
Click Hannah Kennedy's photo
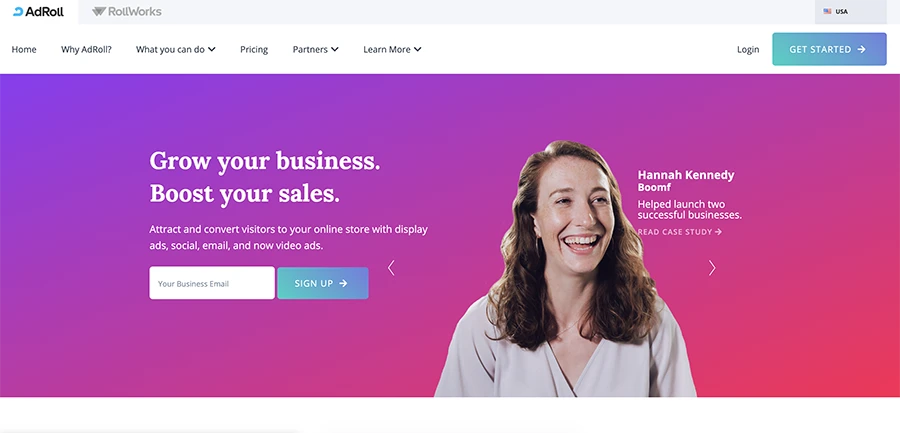(566, 269)
